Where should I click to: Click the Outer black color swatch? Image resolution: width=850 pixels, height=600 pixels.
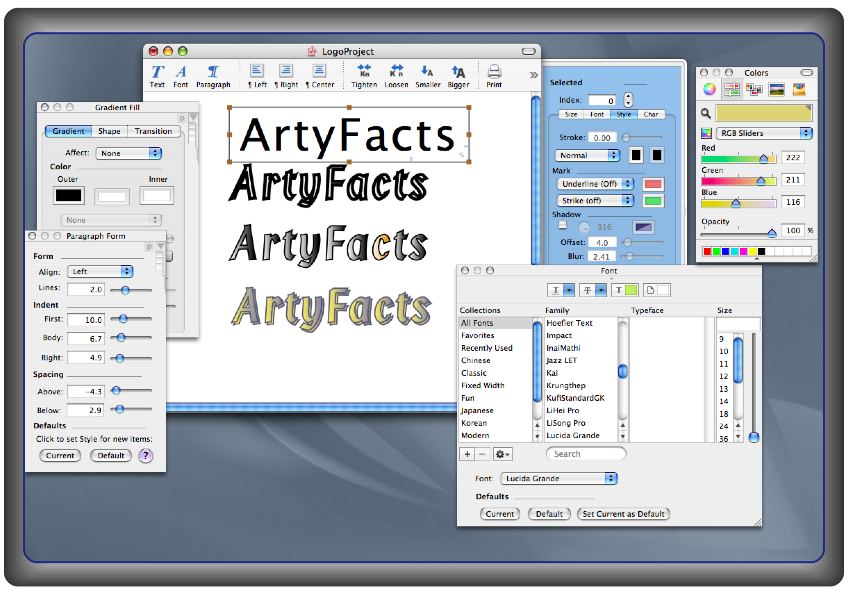point(69,195)
